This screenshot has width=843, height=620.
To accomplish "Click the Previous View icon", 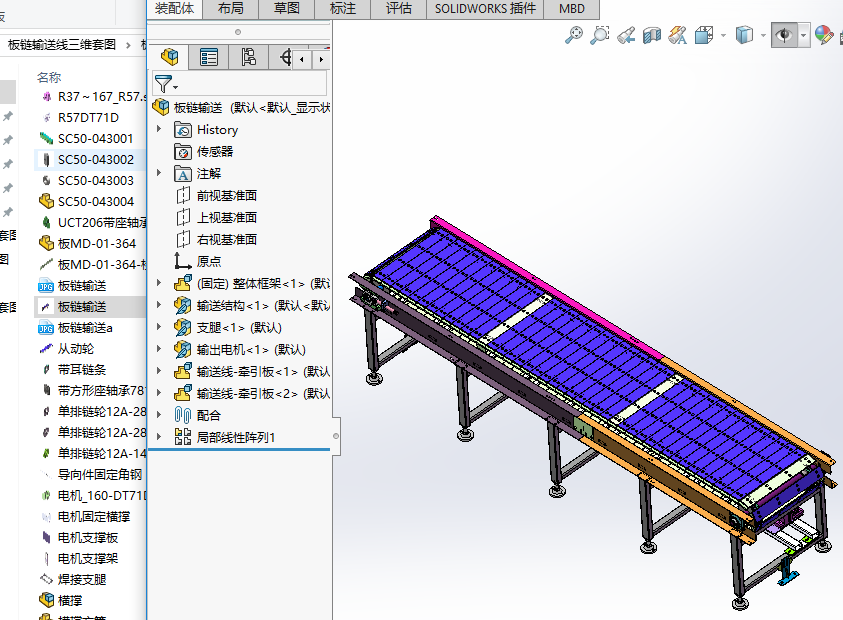I will 626,36.
